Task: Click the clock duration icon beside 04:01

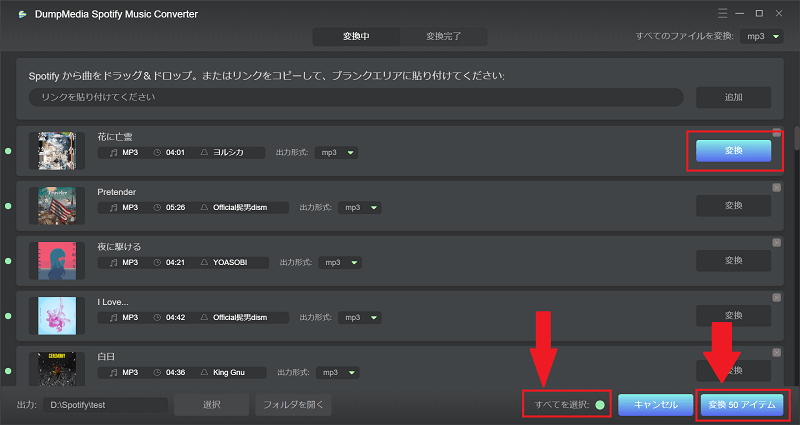Action: [x=157, y=153]
